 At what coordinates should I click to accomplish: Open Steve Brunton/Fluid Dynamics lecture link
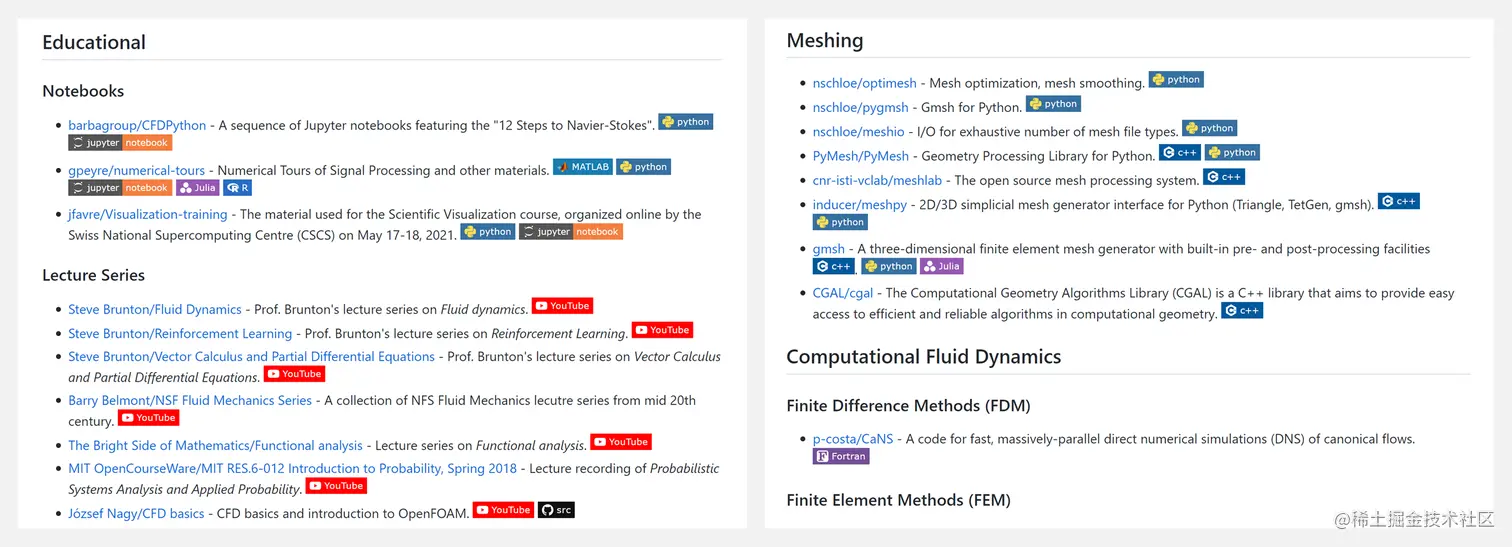155,310
